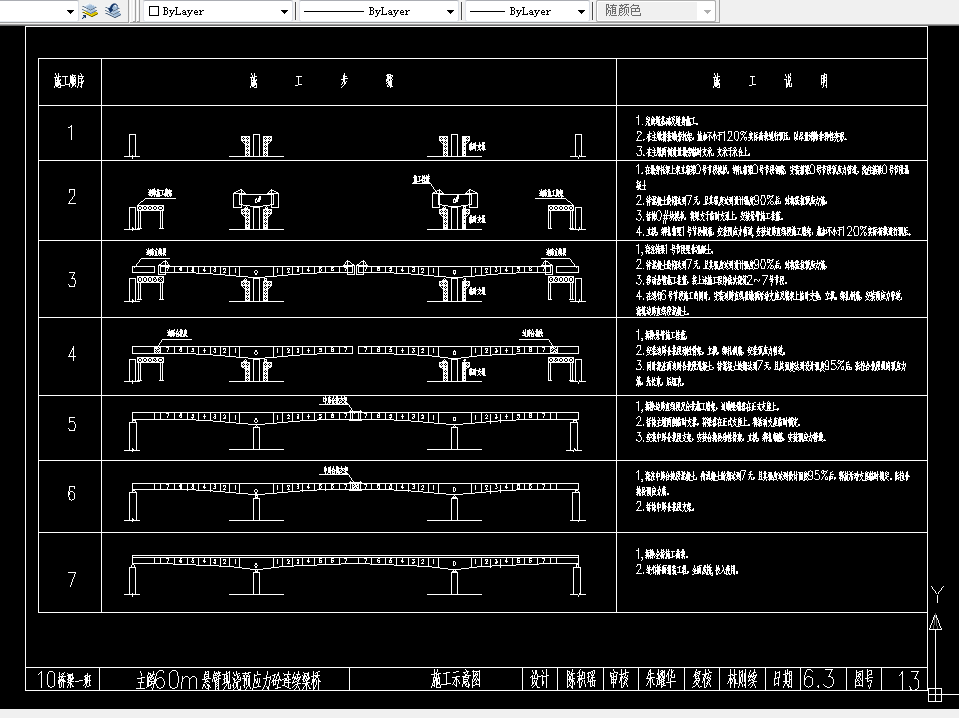Screen dimensions: 959x718
Task: Click the UCS origin icon square
Action: (935, 695)
